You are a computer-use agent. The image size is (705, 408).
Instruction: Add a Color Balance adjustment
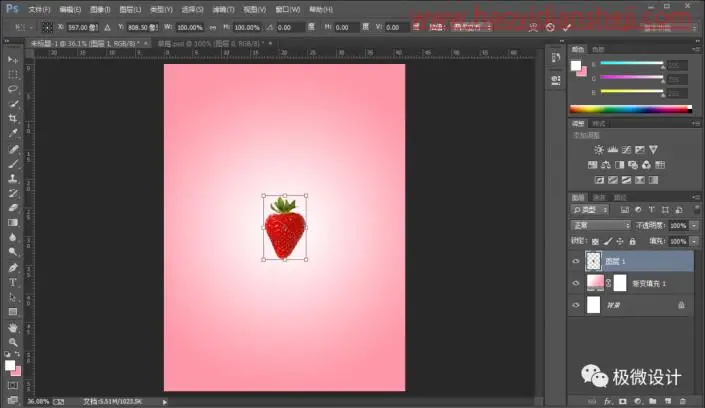(x=606, y=165)
